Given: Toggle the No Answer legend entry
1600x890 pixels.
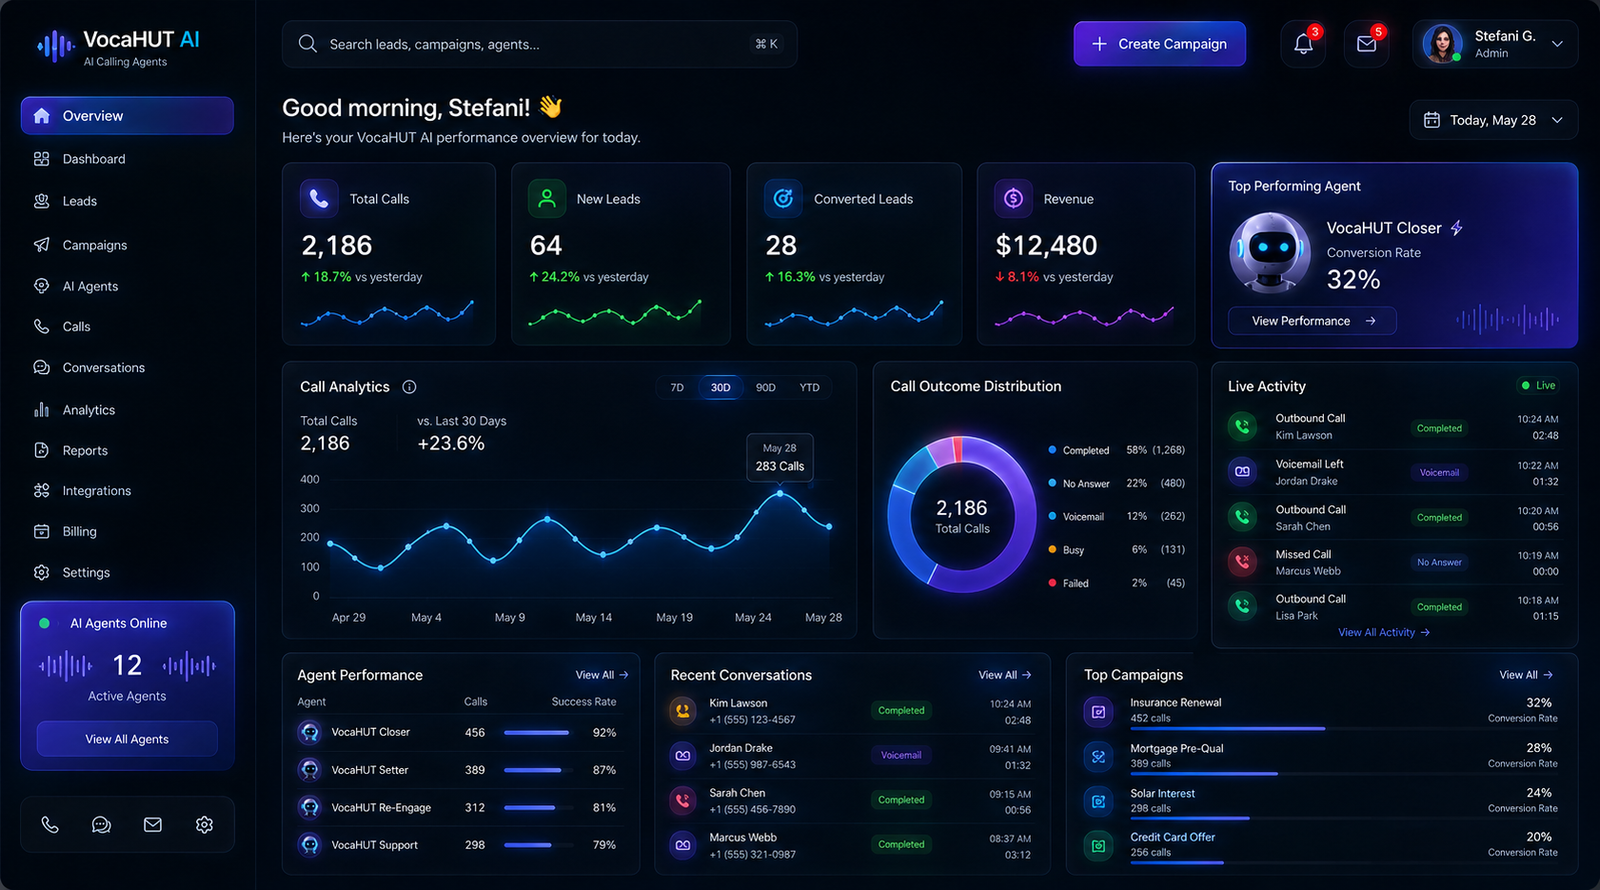Looking at the screenshot, I should tap(1116, 483).
